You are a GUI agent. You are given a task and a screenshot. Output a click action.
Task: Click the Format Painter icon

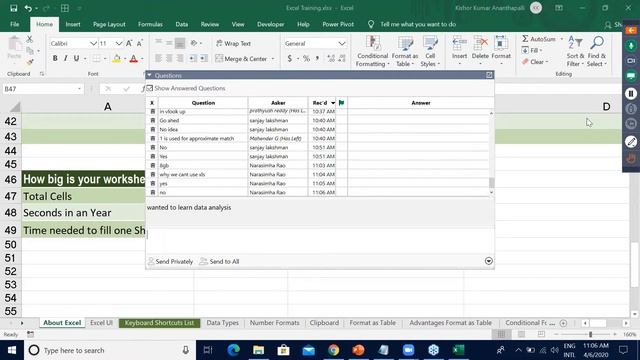pyautogui.click(x=29, y=62)
